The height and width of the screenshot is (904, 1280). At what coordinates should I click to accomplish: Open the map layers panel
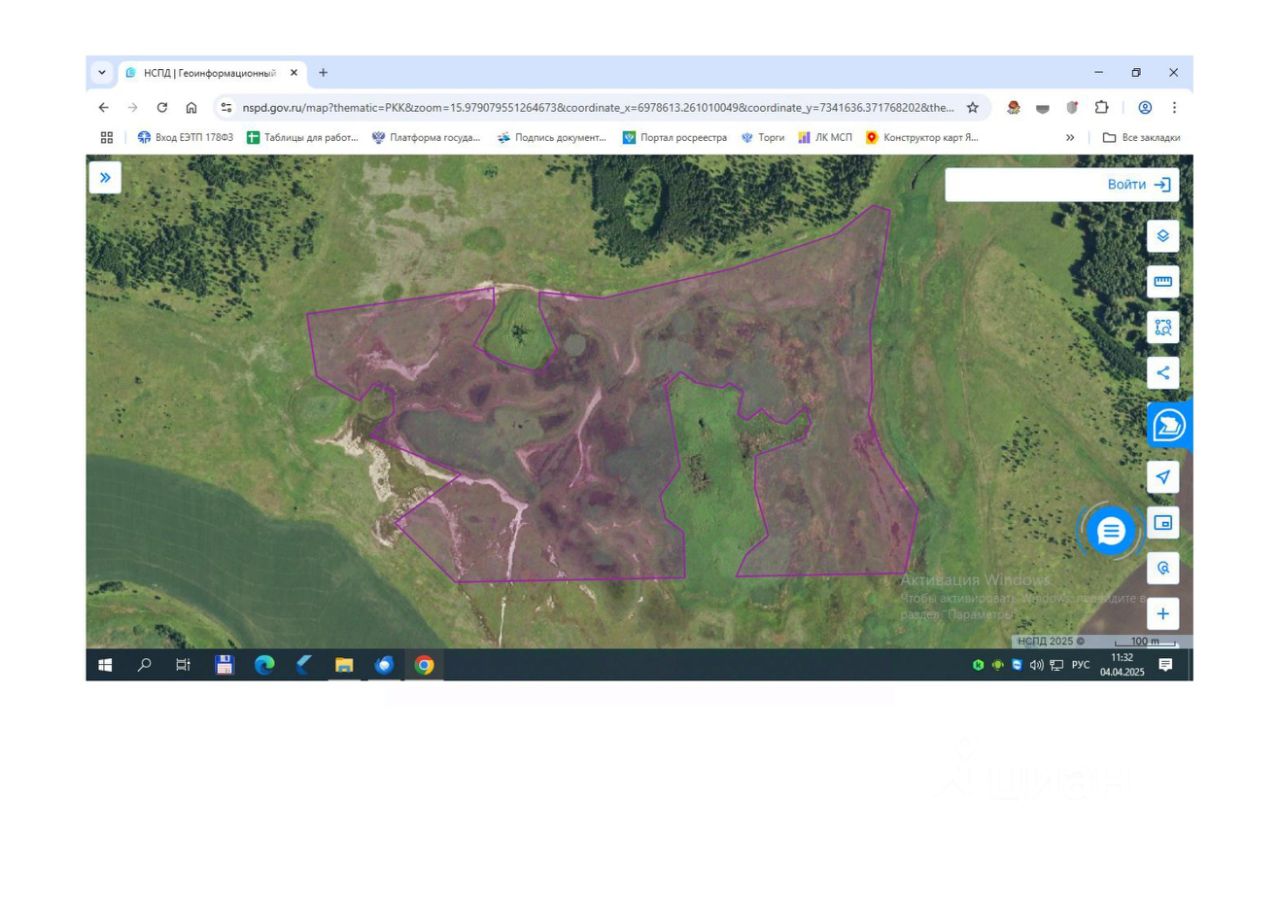[1162, 236]
